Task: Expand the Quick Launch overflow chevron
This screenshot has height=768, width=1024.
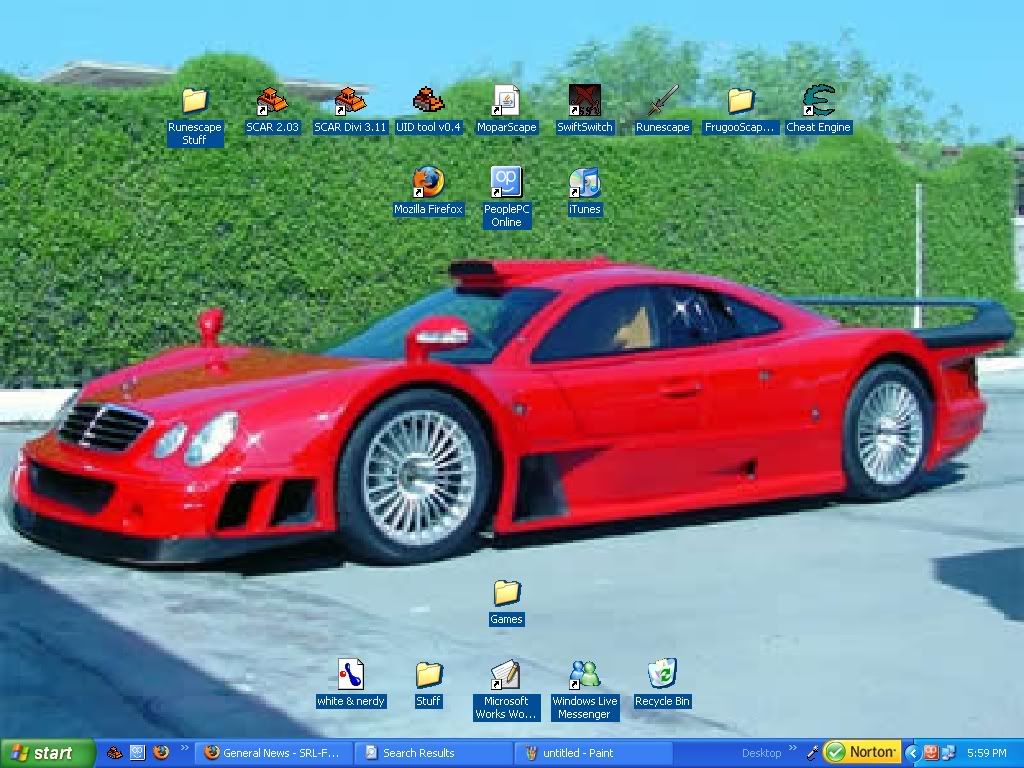Action: point(185,749)
